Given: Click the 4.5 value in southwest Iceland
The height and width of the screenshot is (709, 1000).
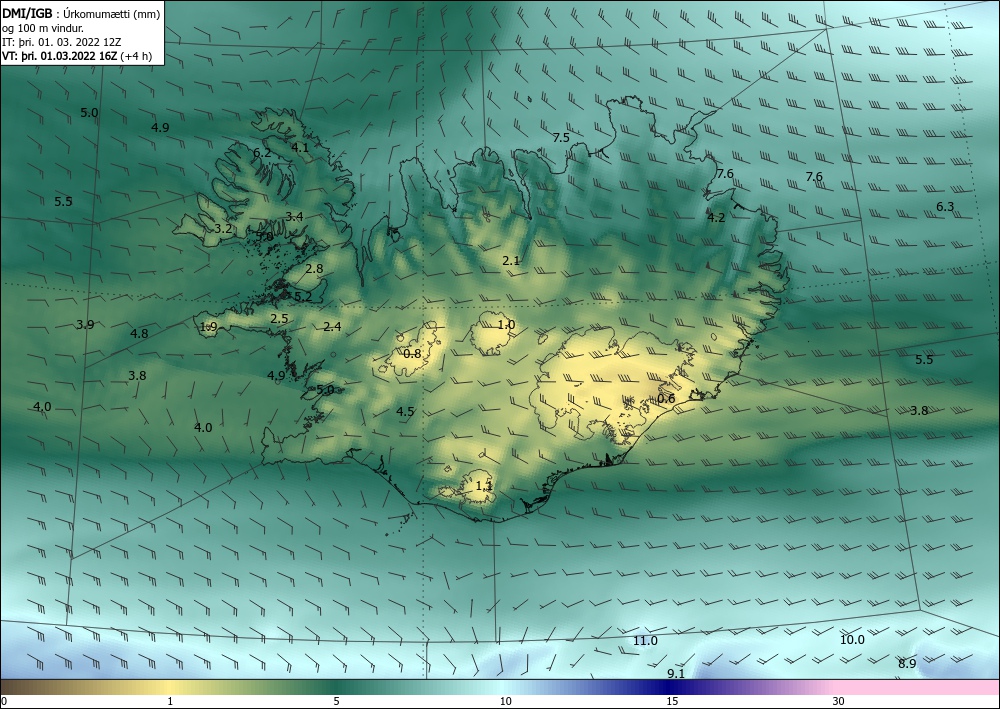Looking at the screenshot, I should 405,412.
